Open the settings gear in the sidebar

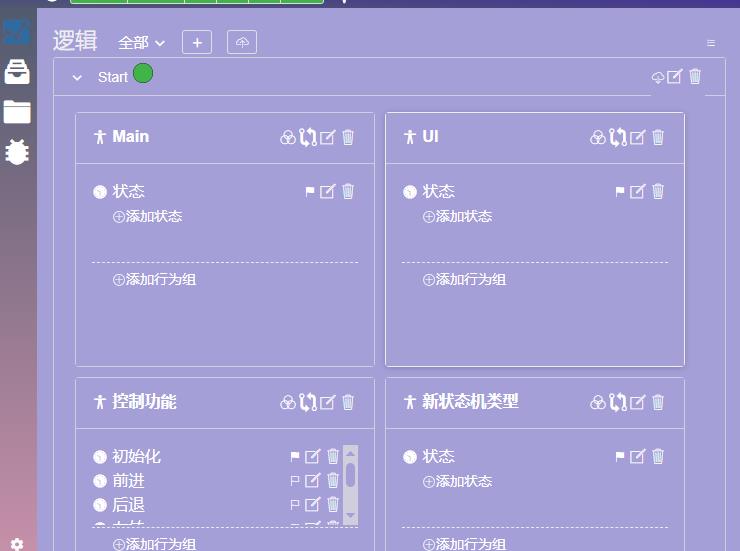tap(17, 544)
